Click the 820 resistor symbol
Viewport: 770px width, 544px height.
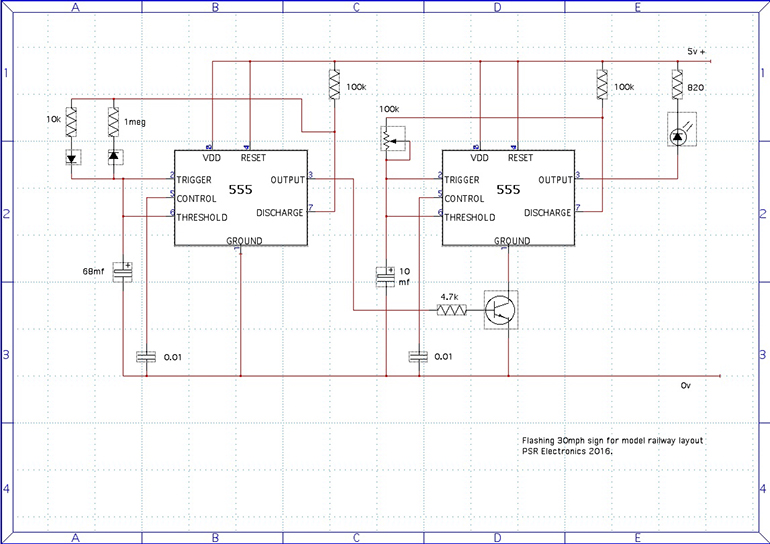pos(679,89)
